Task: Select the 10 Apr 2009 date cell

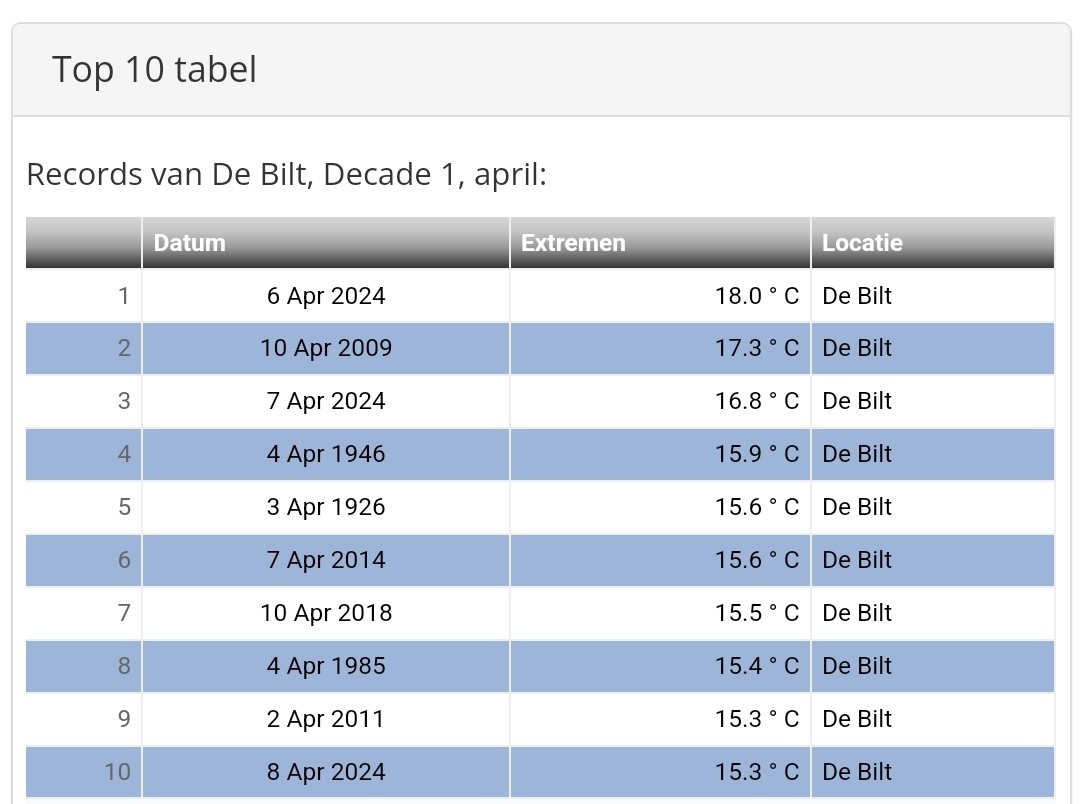Action: click(326, 348)
